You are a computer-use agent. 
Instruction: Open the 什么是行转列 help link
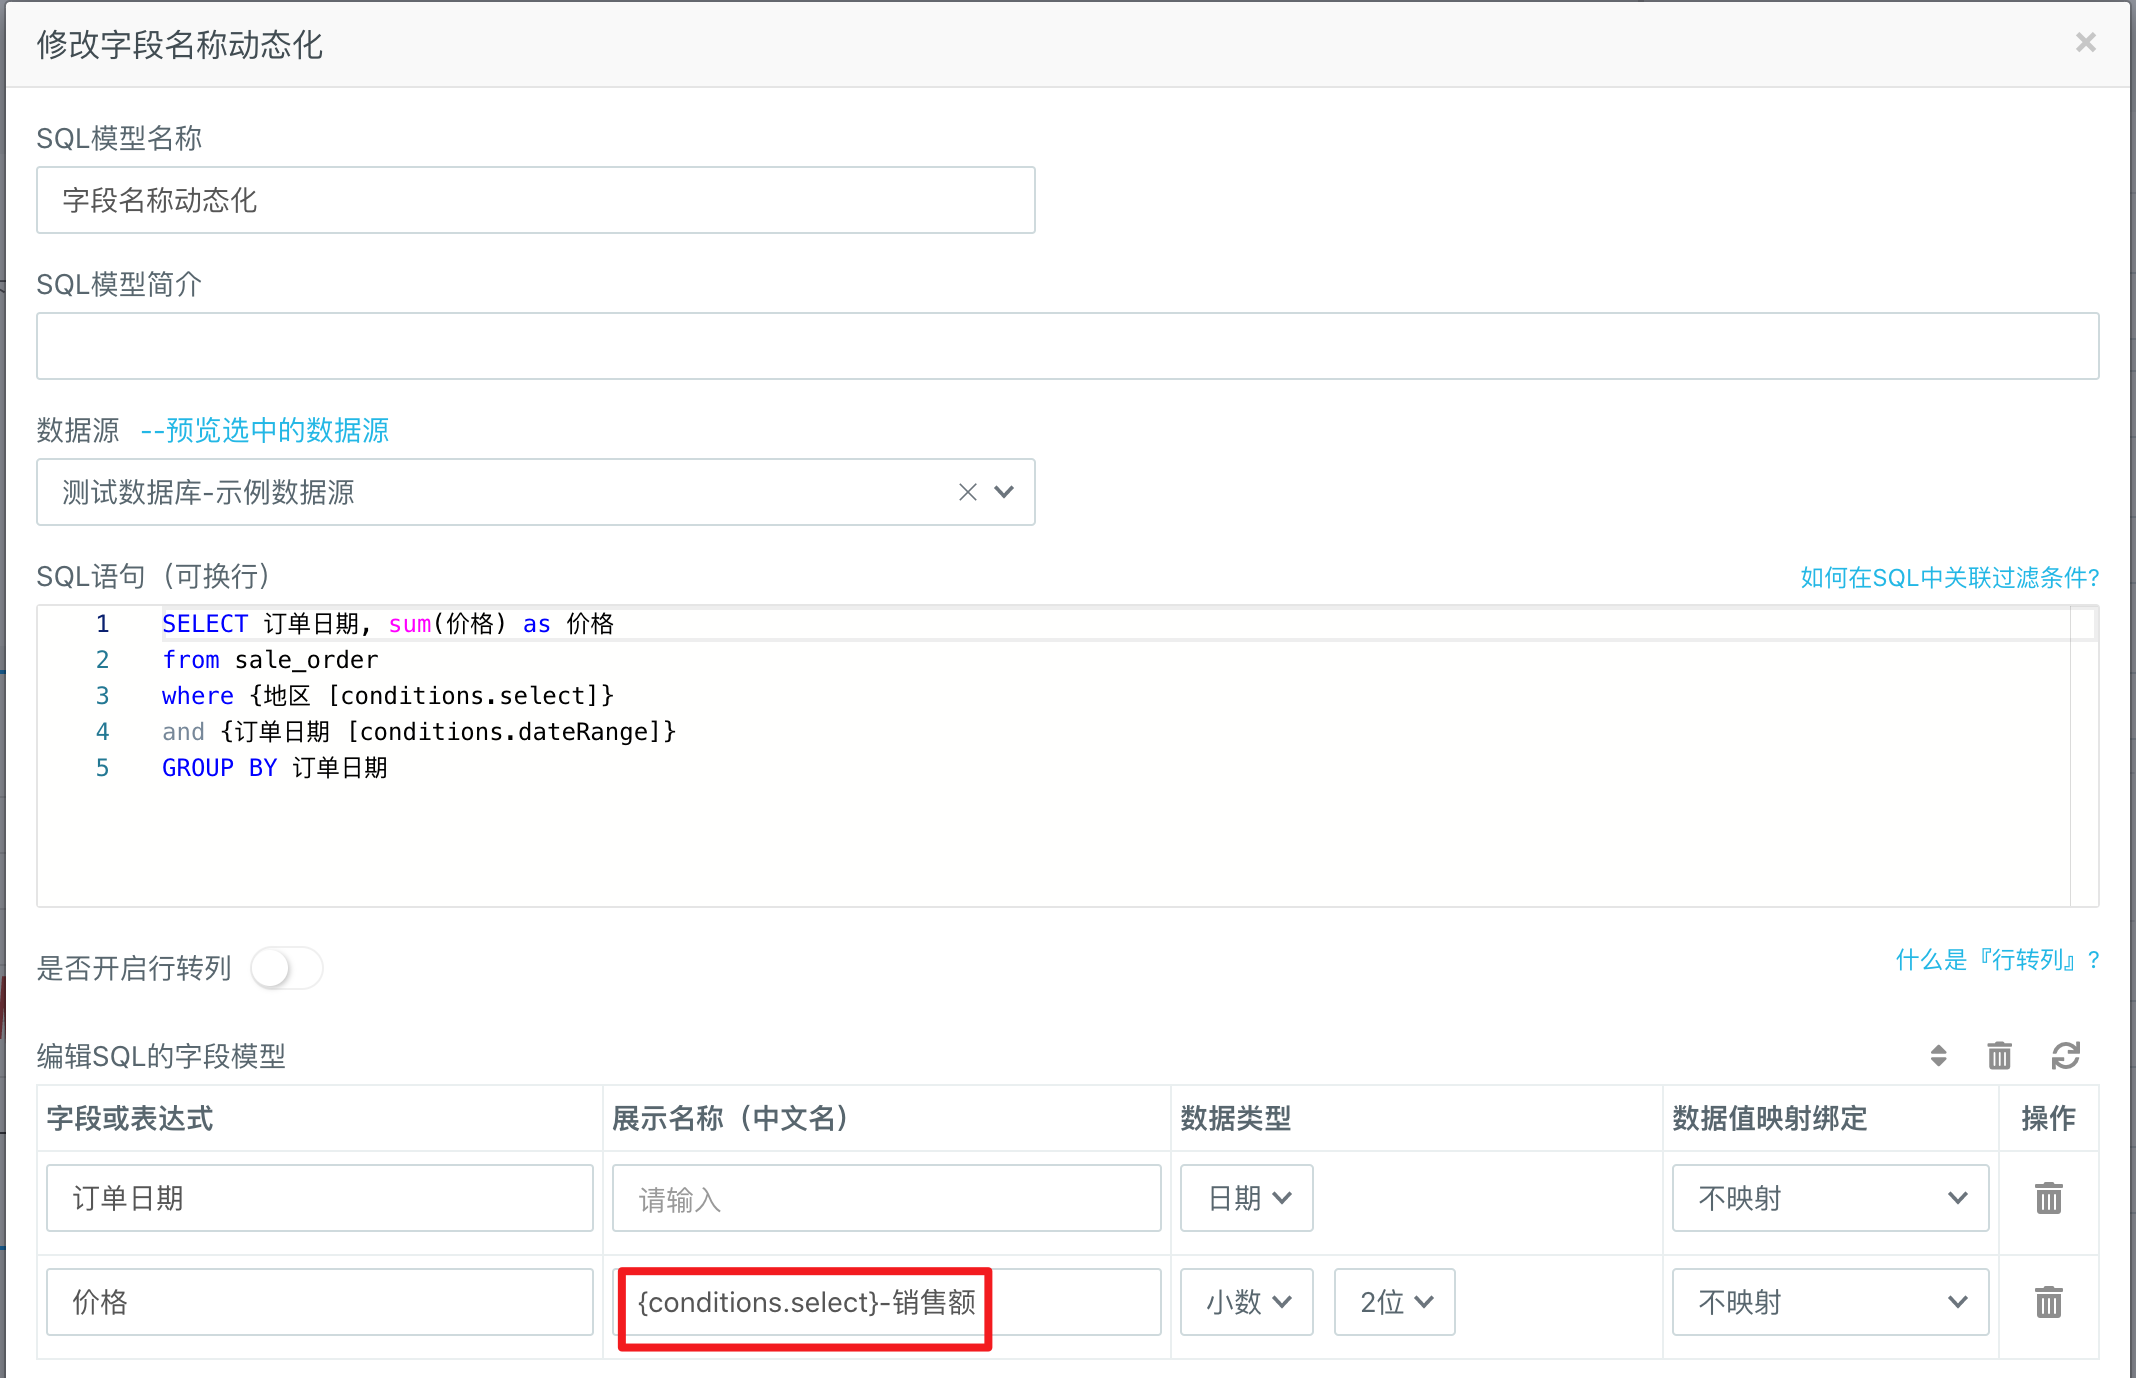(1997, 960)
